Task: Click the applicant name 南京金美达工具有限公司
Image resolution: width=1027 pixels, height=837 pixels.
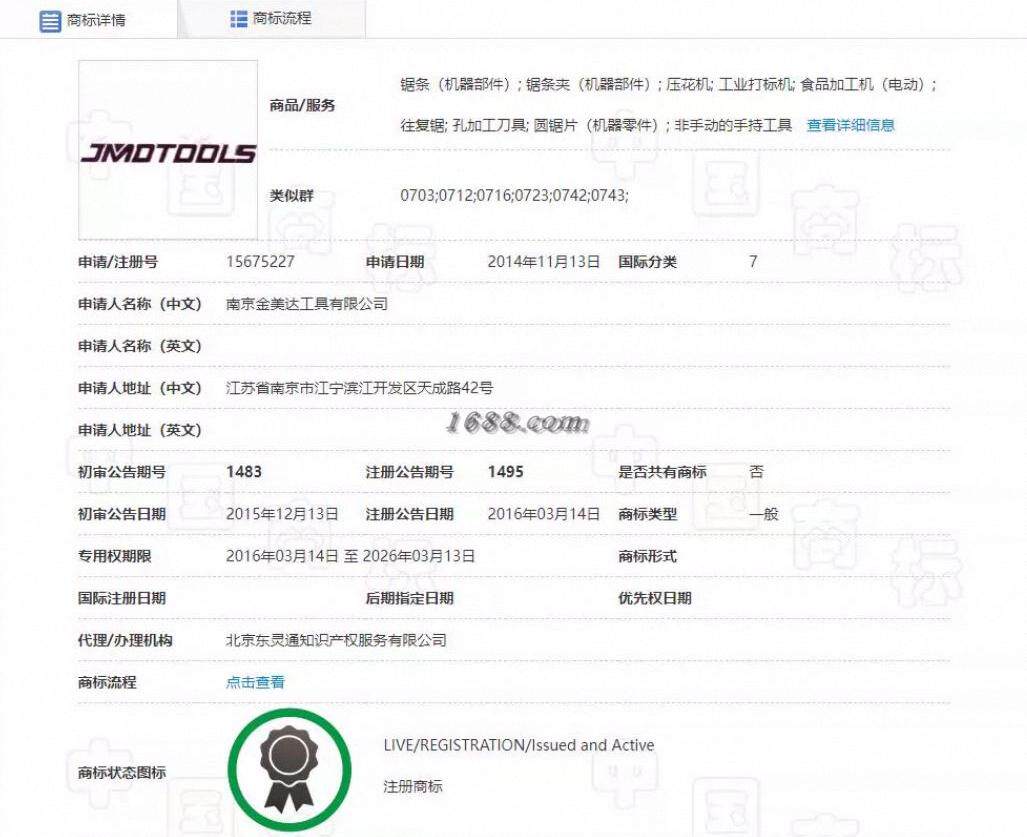Action: (x=307, y=304)
